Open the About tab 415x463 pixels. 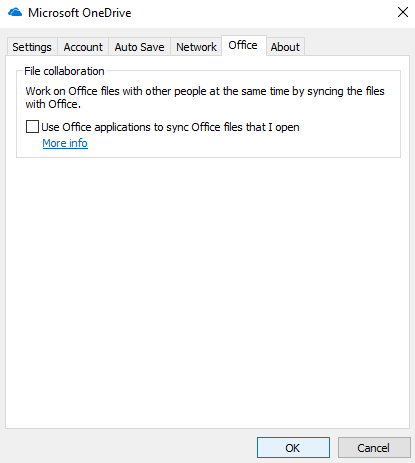[285, 47]
